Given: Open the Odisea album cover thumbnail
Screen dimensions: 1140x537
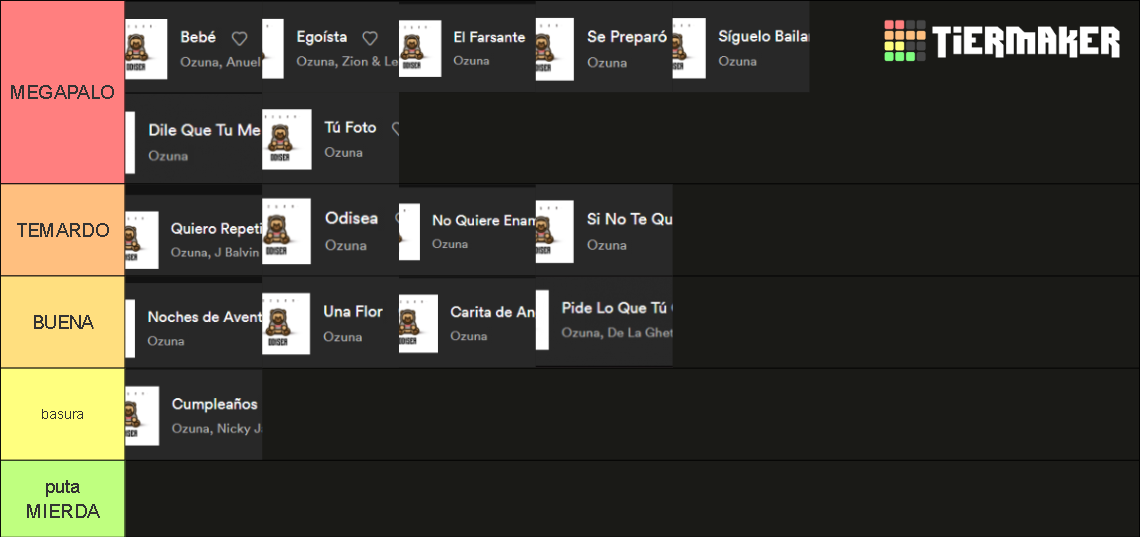Looking at the screenshot, I should click(x=286, y=231).
